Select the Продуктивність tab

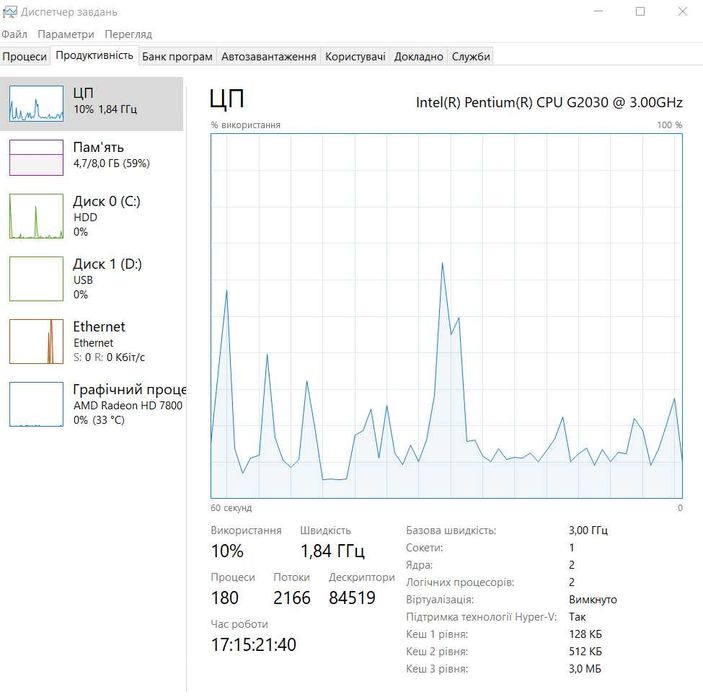tap(94, 56)
